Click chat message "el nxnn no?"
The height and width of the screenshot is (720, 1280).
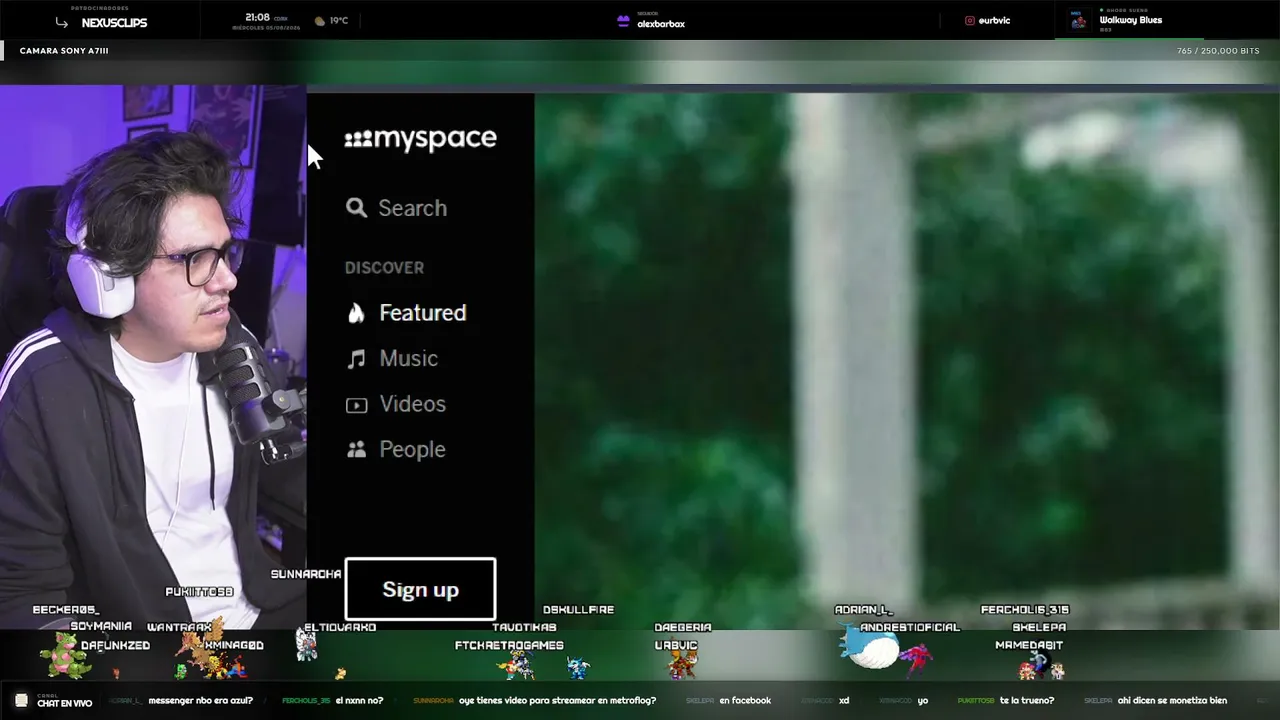click(359, 701)
